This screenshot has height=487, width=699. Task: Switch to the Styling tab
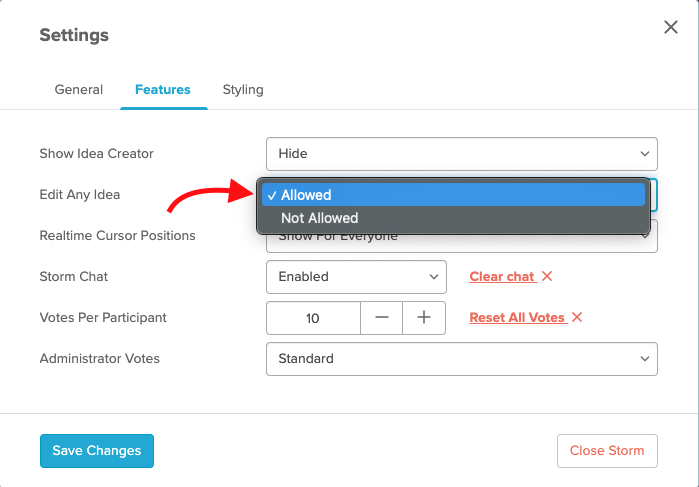(x=243, y=90)
